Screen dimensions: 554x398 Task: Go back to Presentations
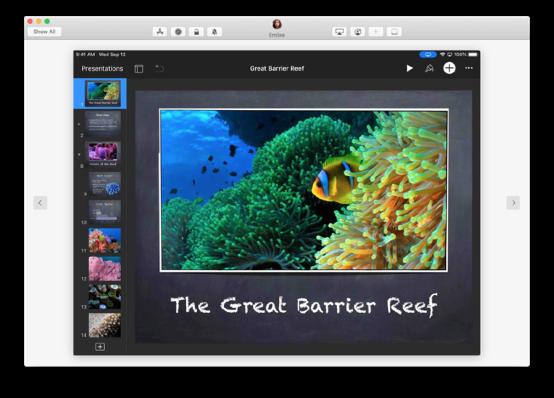pos(102,69)
